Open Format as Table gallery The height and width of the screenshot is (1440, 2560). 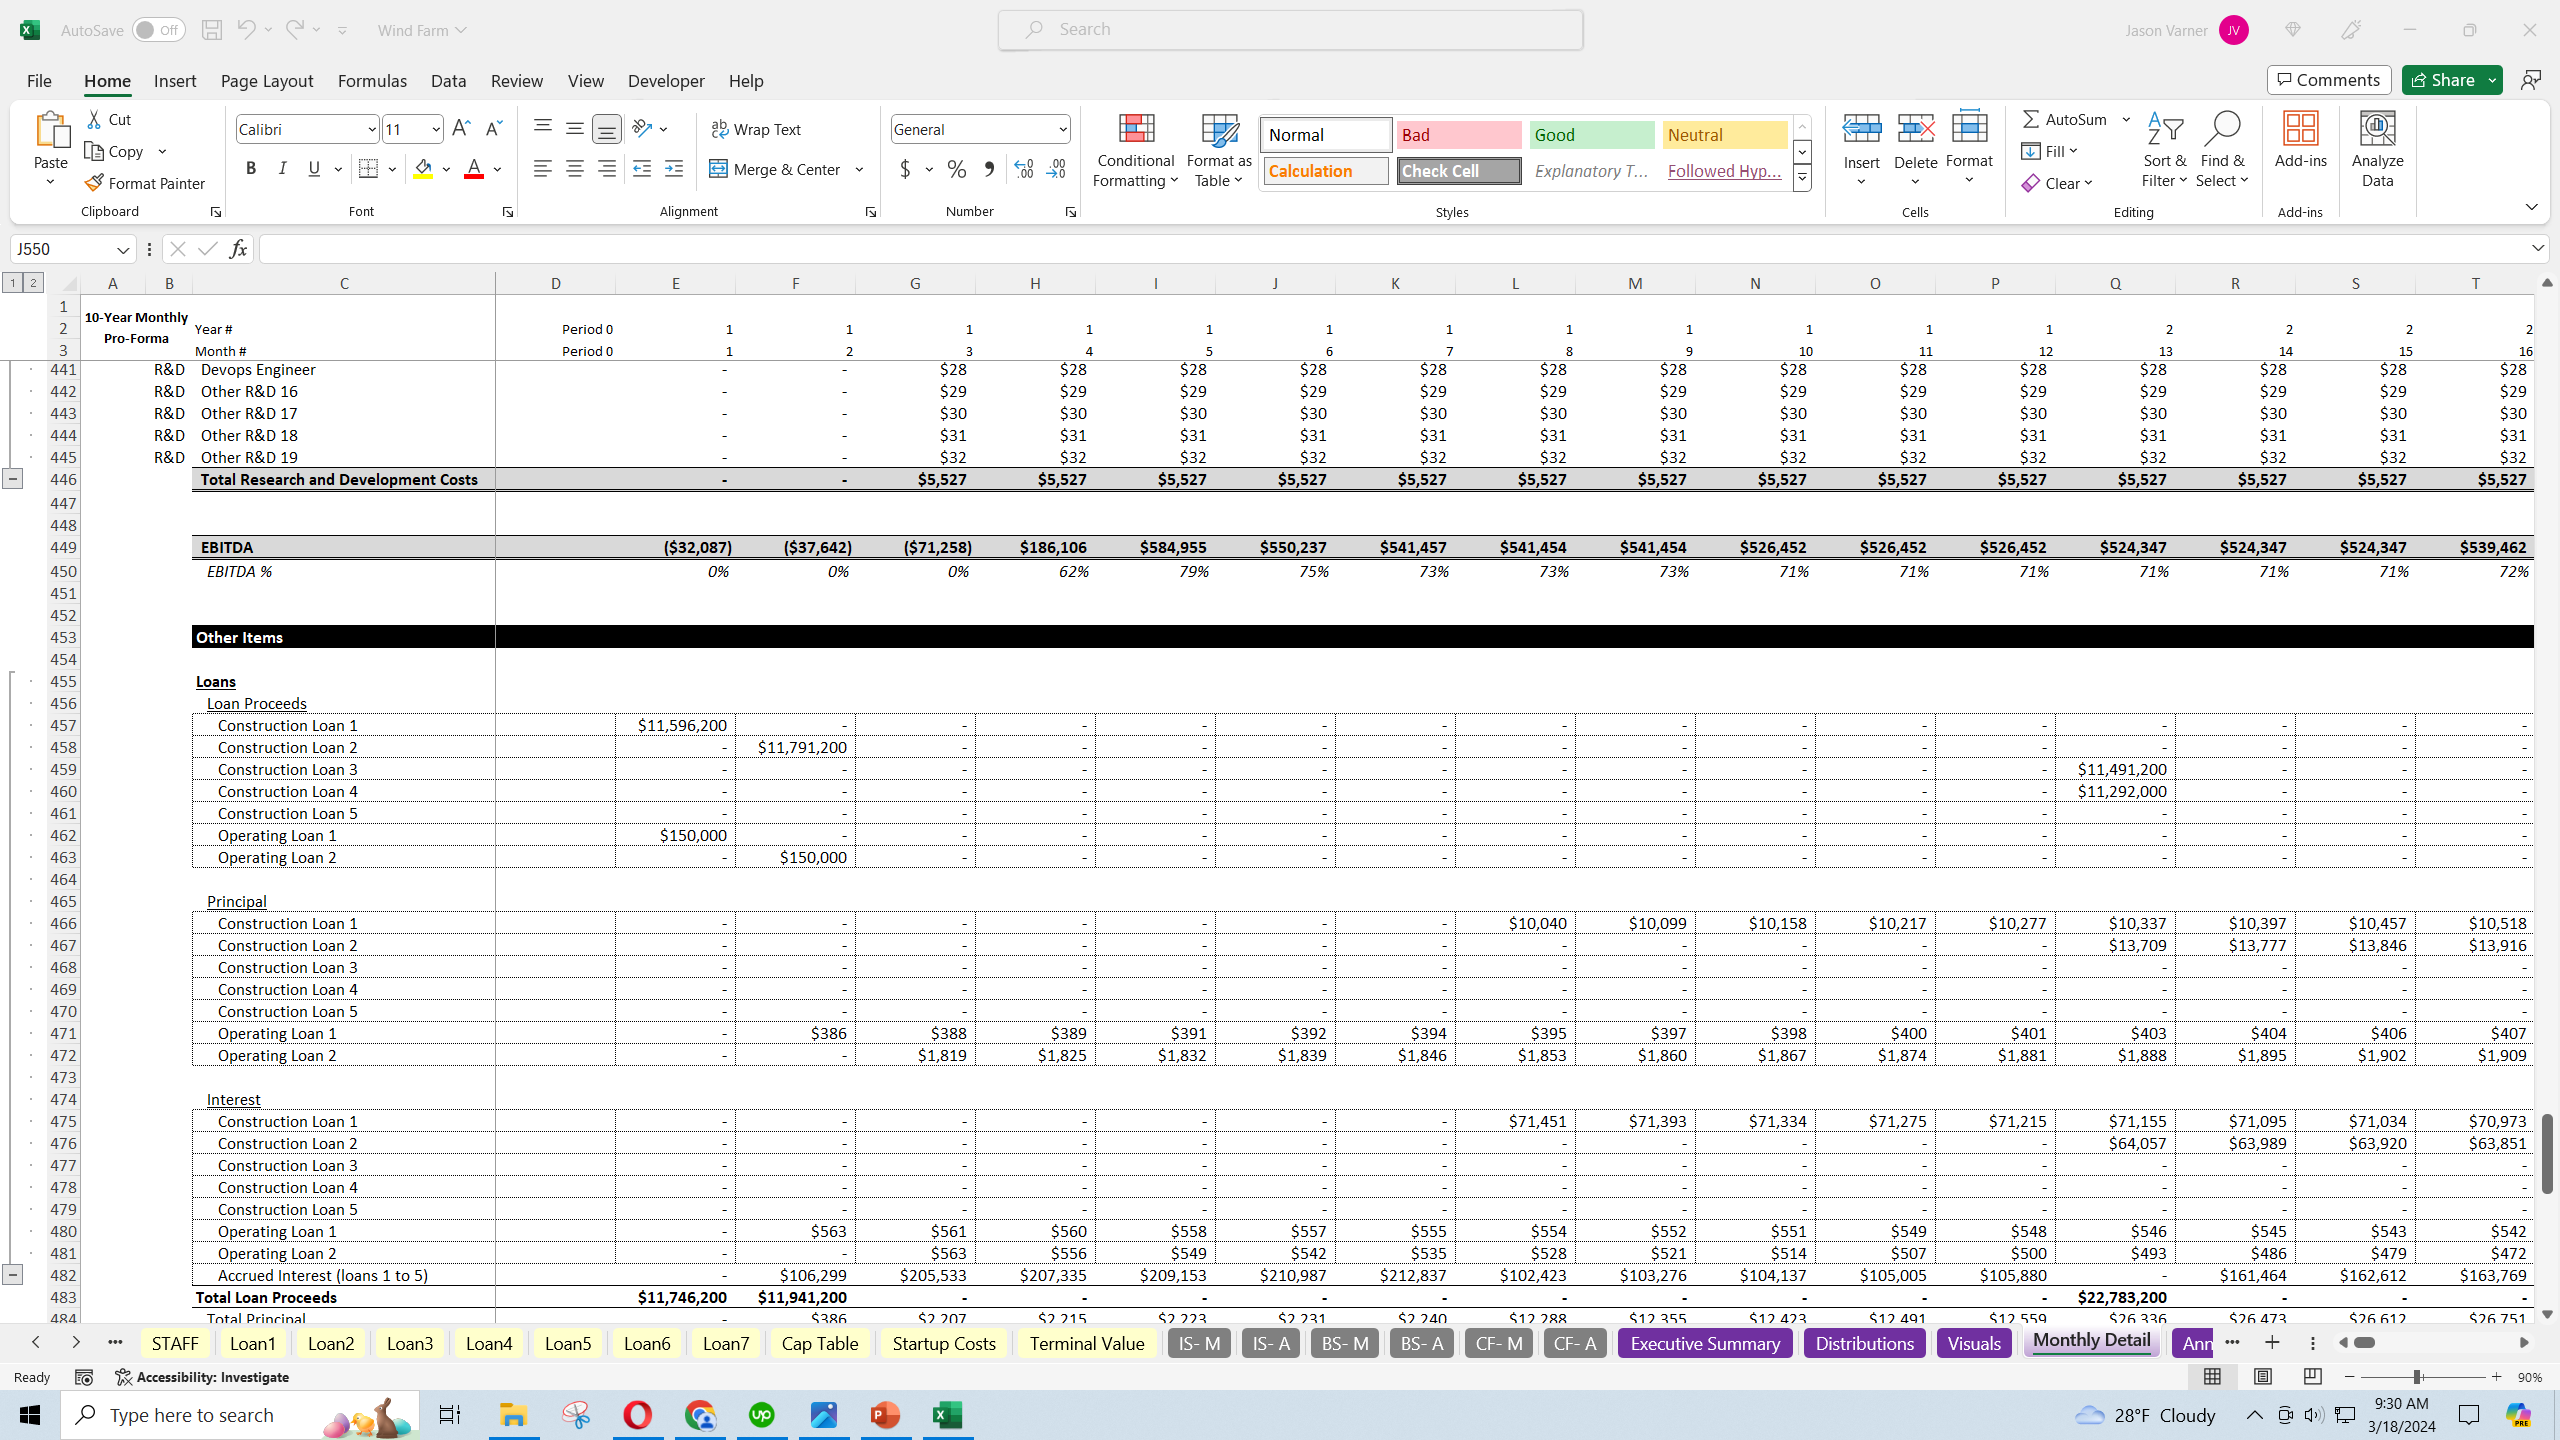pyautogui.click(x=1219, y=150)
